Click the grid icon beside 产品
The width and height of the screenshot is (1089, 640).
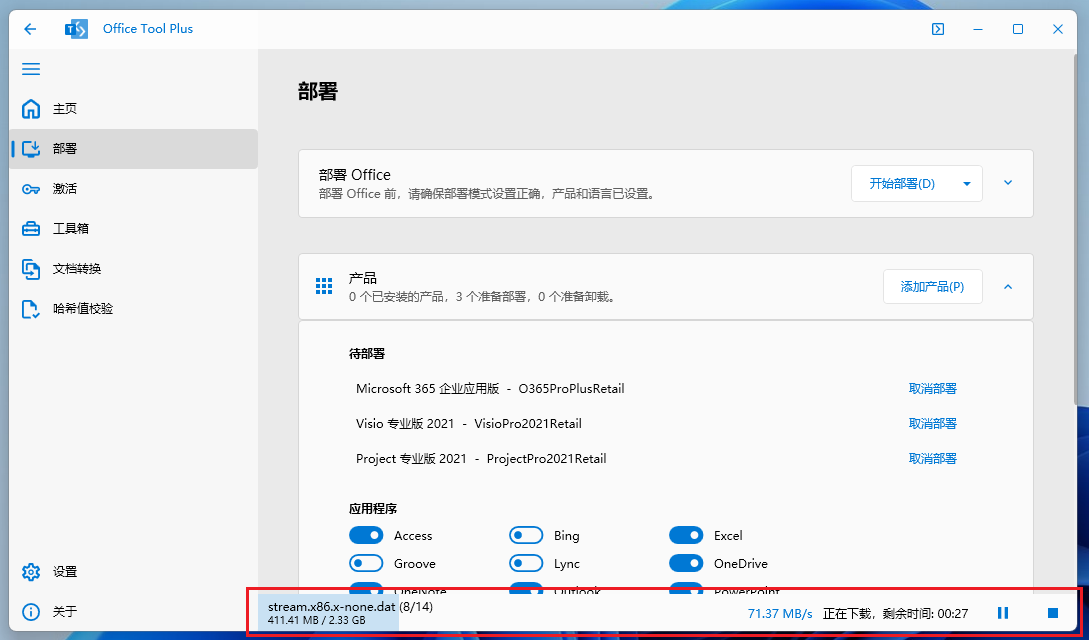coord(324,287)
